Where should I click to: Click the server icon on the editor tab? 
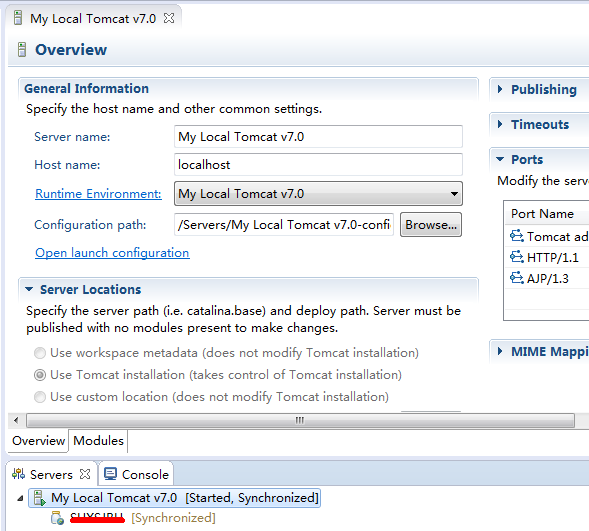coord(18,18)
